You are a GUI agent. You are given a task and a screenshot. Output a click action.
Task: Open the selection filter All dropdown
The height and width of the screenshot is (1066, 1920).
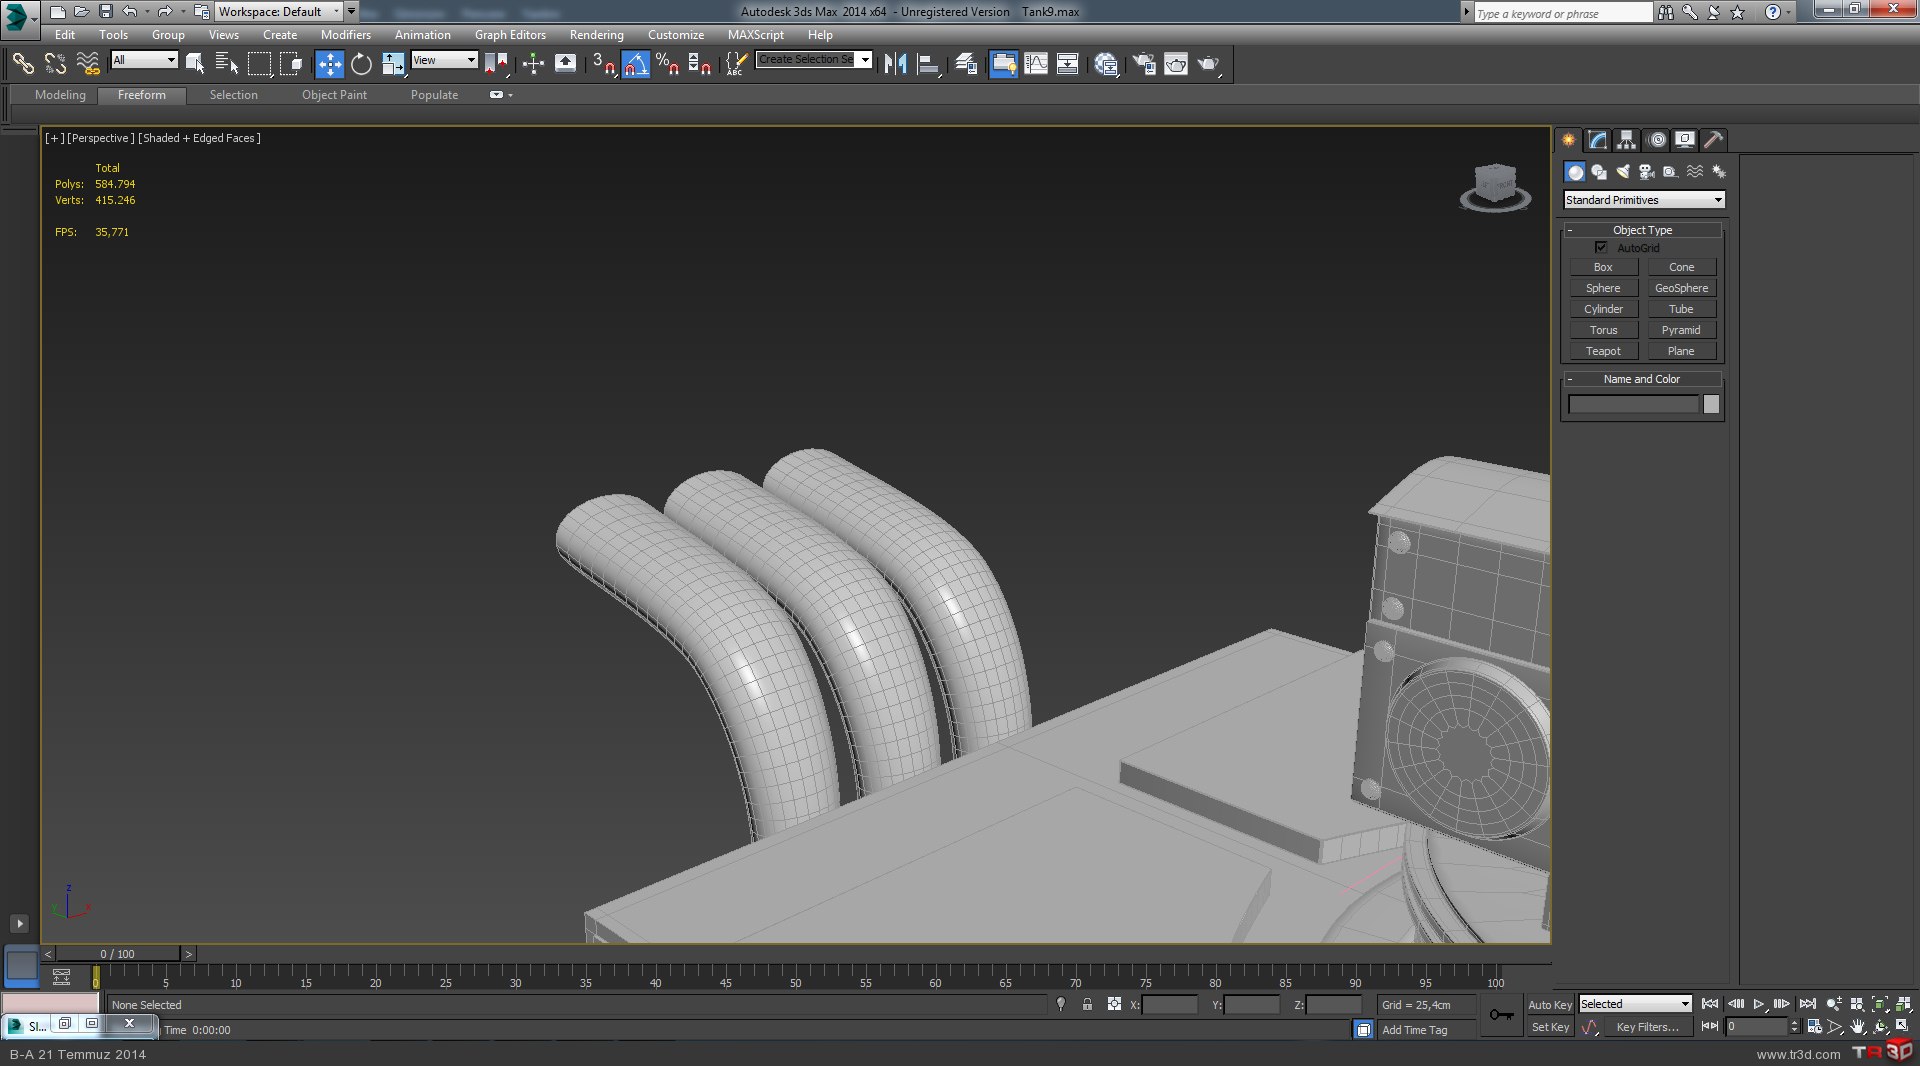click(144, 60)
